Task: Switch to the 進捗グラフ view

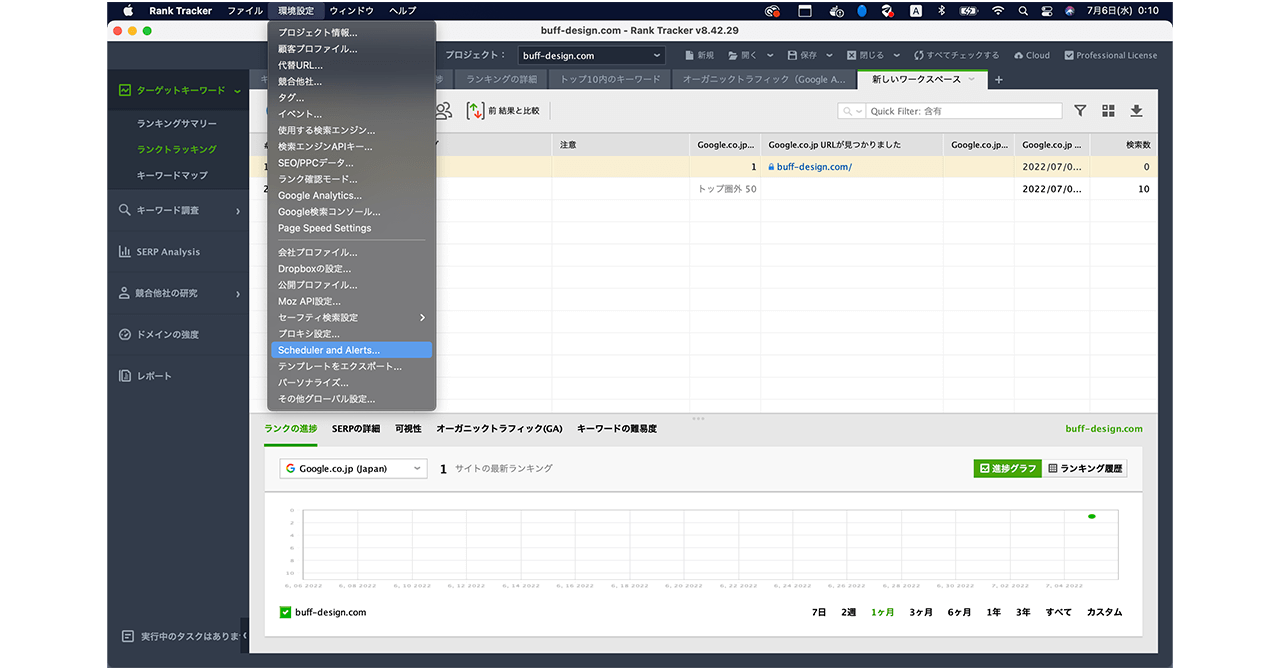Action: pyautogui.click(x=1007, y=468)
